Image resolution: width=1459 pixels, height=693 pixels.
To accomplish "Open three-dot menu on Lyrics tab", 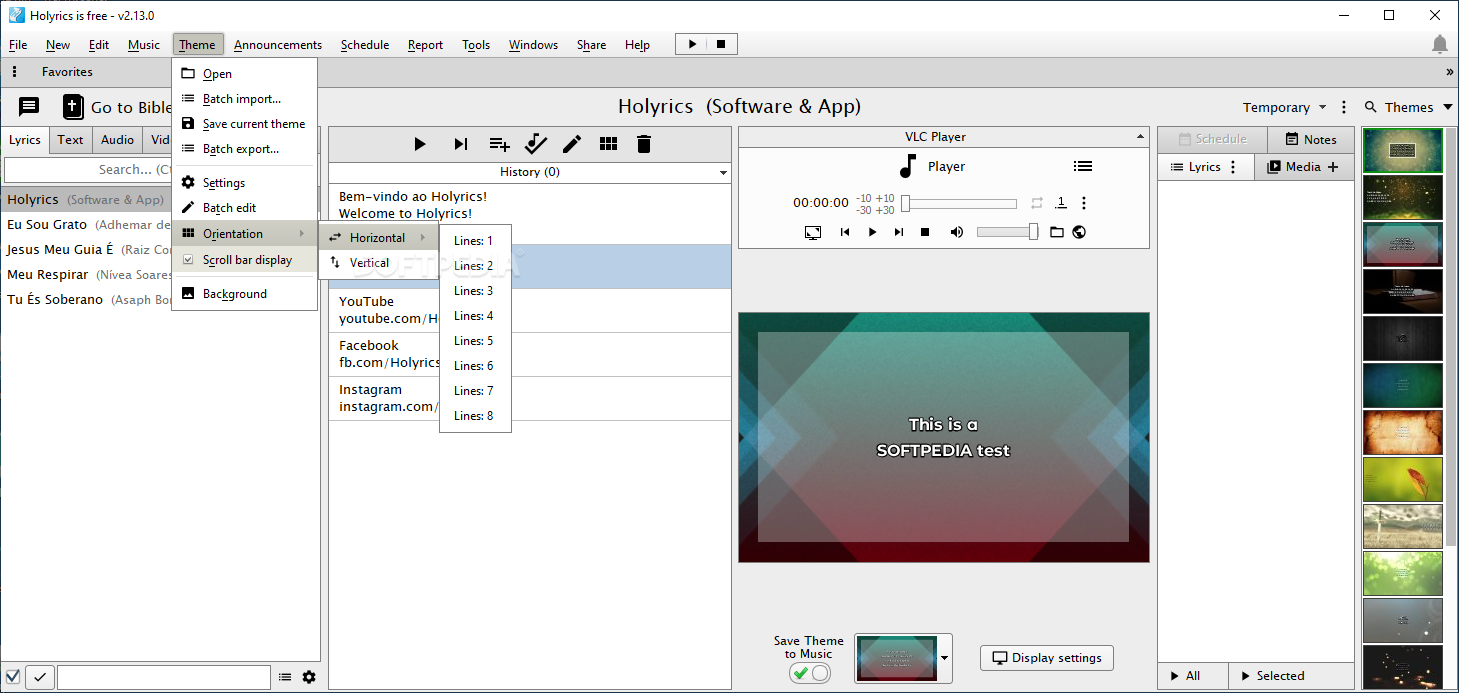I will tap(1233, 167).
